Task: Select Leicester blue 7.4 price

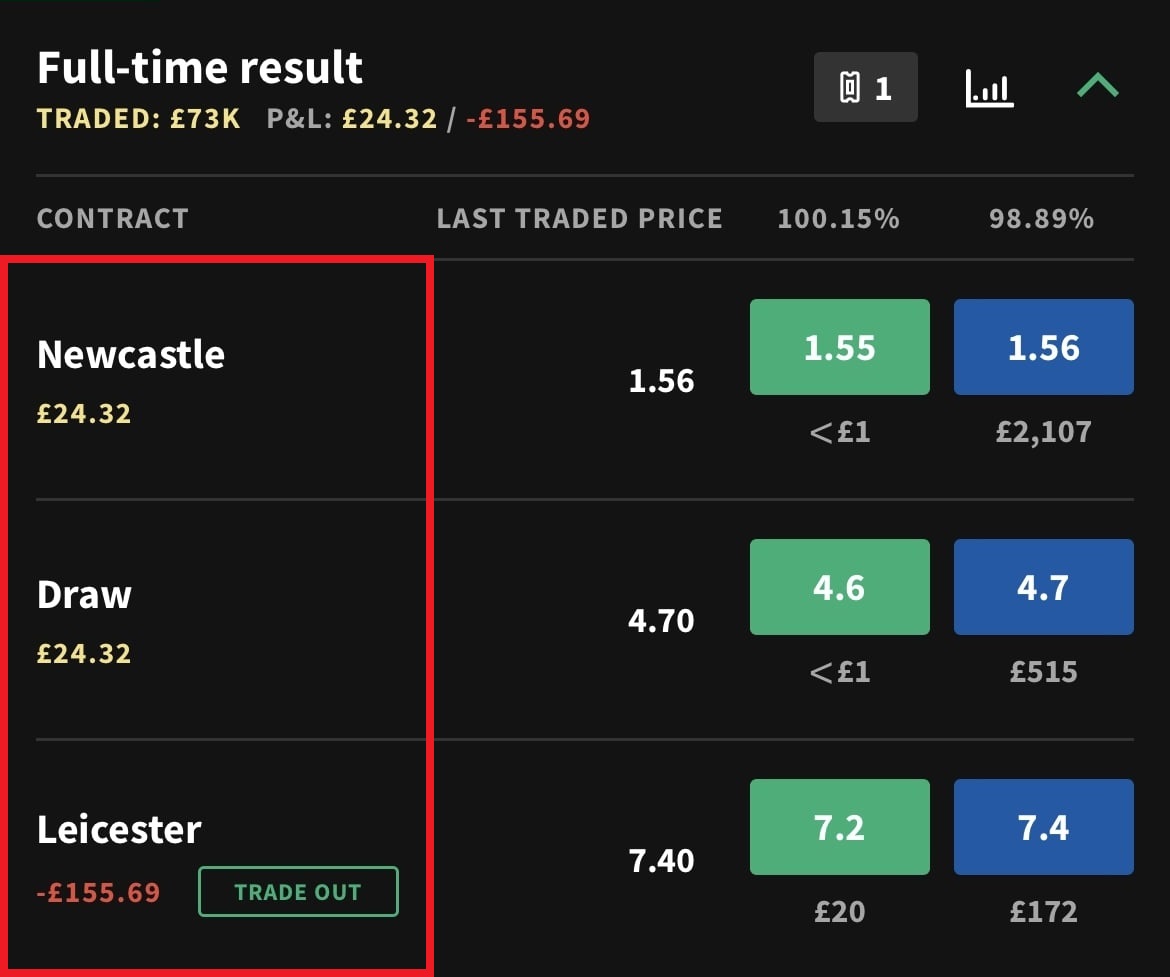Action: [1044, 827]
